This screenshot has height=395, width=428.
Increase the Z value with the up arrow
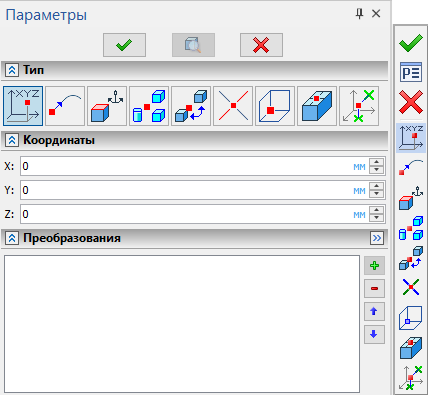click(377, 210)
